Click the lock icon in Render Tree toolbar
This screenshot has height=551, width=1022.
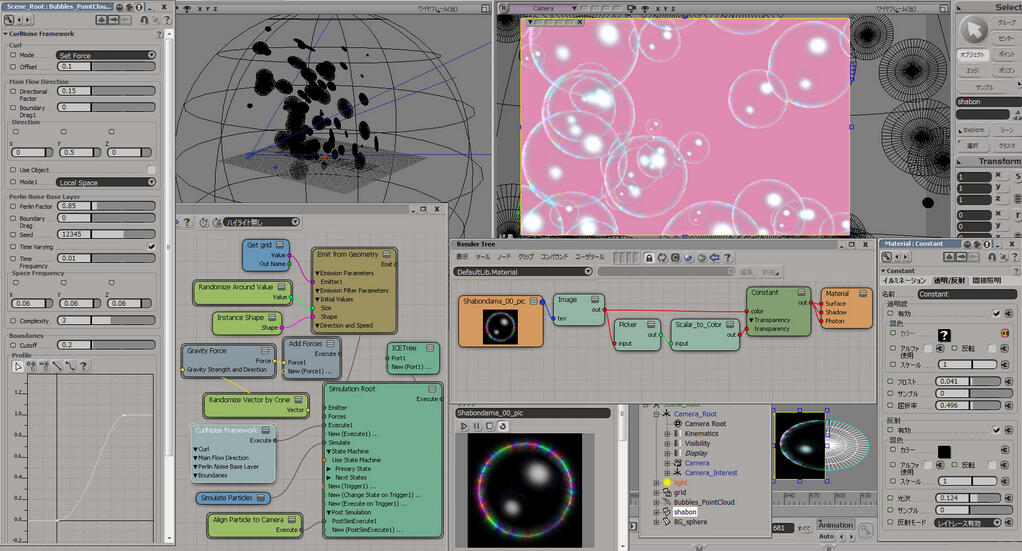click(x=649, y=257)
